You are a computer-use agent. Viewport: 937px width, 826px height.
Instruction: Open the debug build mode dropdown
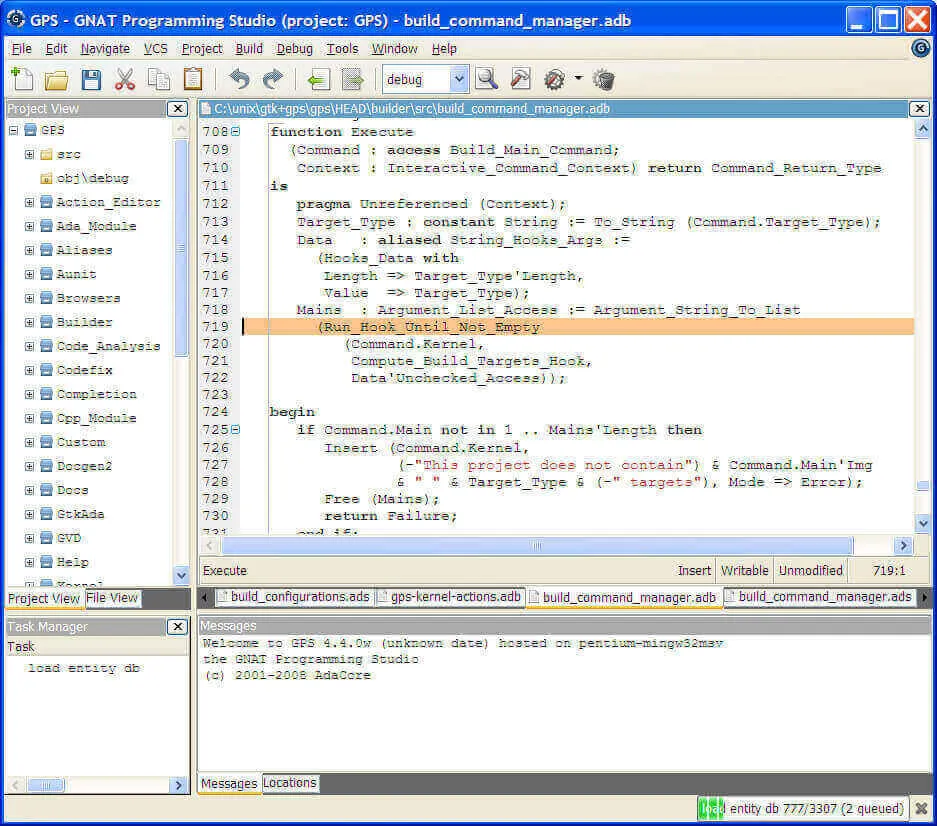tap(458, 79)
